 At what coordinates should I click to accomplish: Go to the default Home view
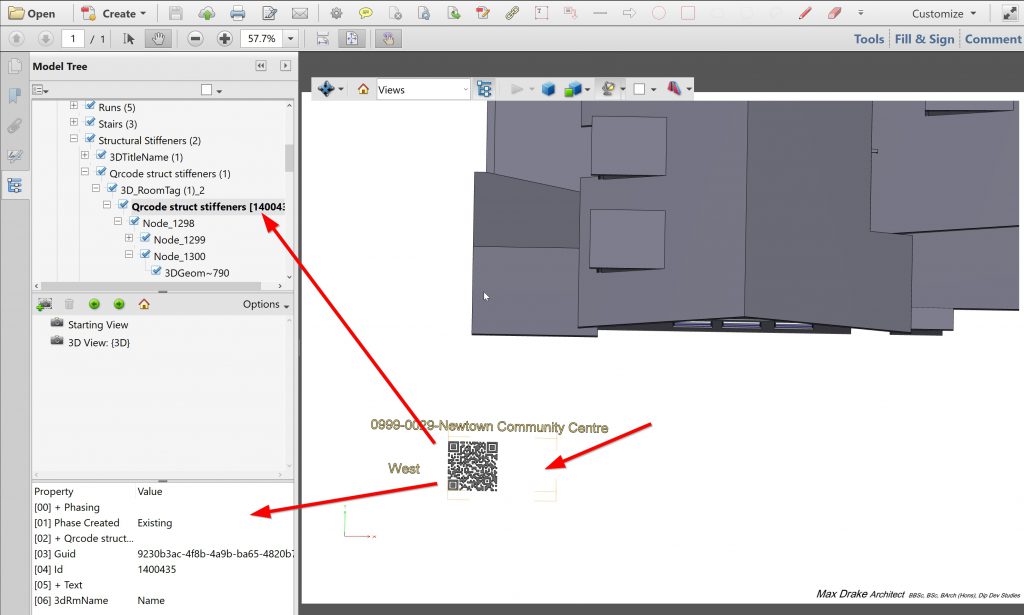pos(363,89)
